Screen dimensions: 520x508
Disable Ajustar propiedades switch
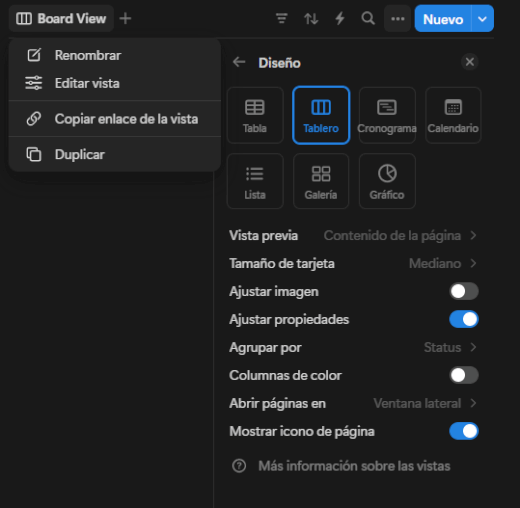pos(464,319)
